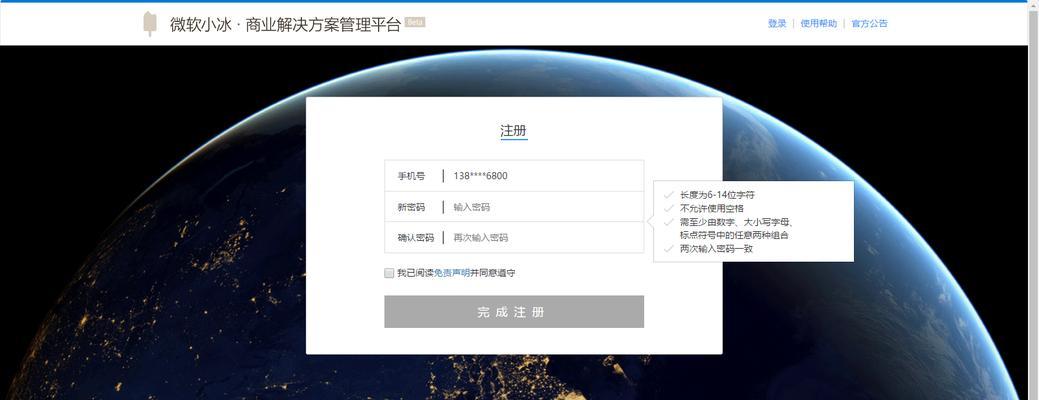Click the 长度为6-14位字符 rule text
The width and height of the screenshot is (1039, 400).
pos(717,195)
